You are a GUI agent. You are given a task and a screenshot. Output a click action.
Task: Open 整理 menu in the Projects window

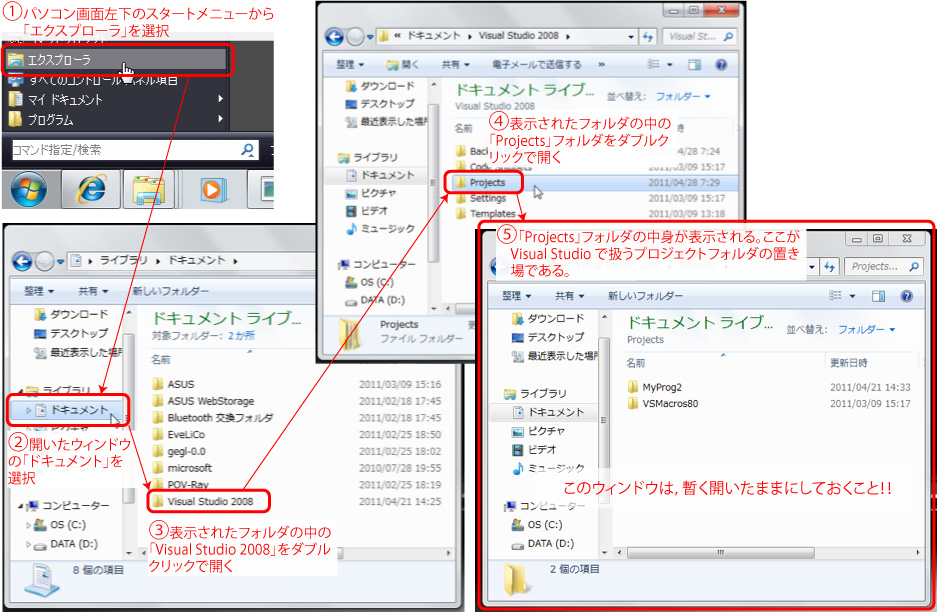tap(516, 296)
